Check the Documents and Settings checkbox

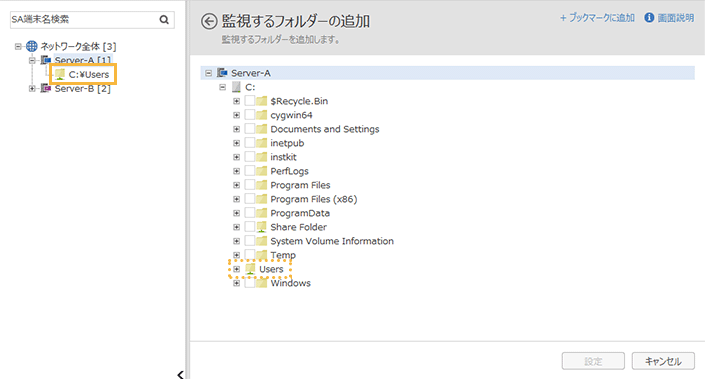point(250,129)
